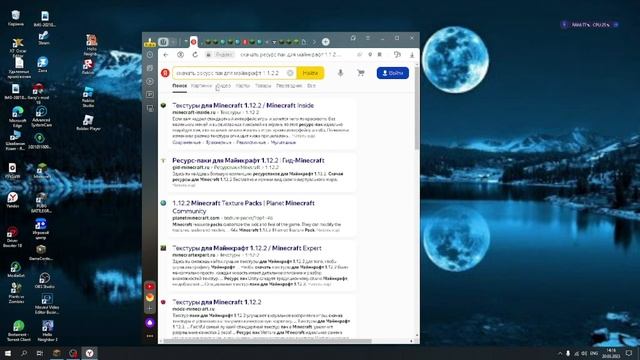This screenshot has height=360, width=640.
Task: Activate voice search microphone icon
Action: coord(340,73)
